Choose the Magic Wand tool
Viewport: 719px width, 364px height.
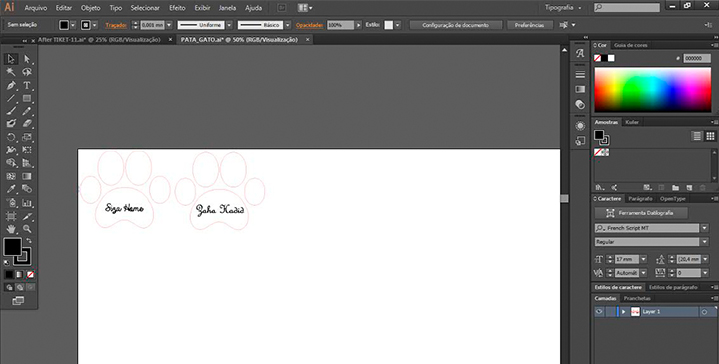coord(11,72)
